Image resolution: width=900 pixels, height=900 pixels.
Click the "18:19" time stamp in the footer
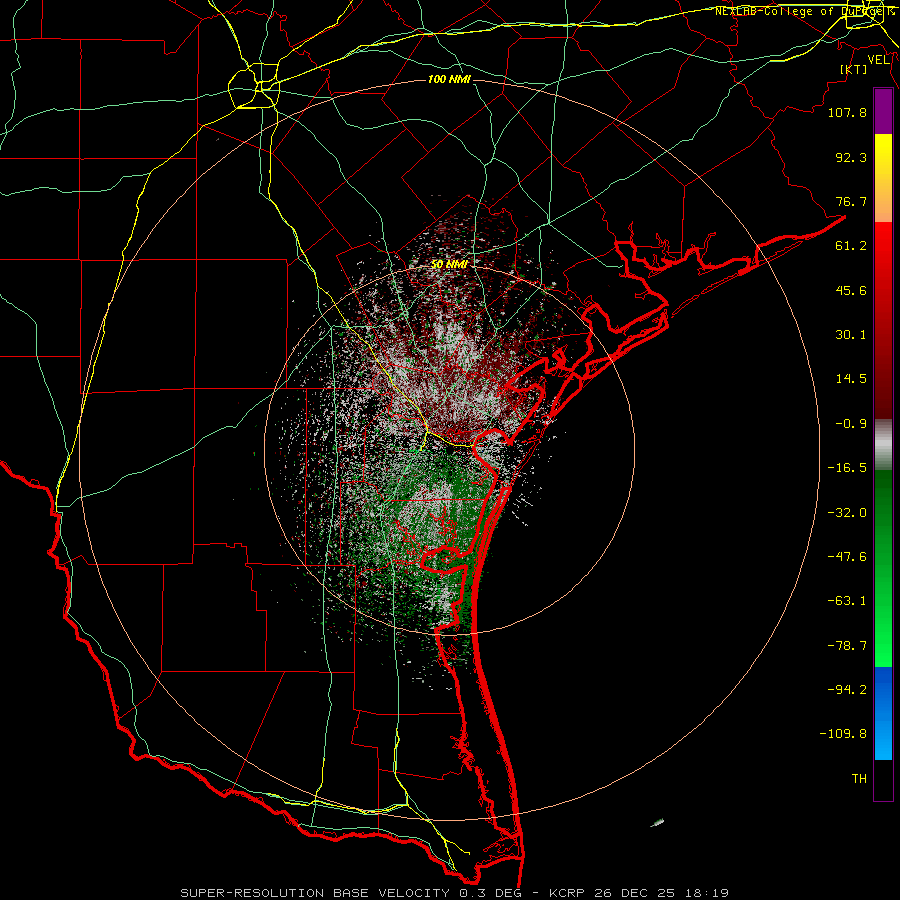pyautogui.click(x=708, y=893)
